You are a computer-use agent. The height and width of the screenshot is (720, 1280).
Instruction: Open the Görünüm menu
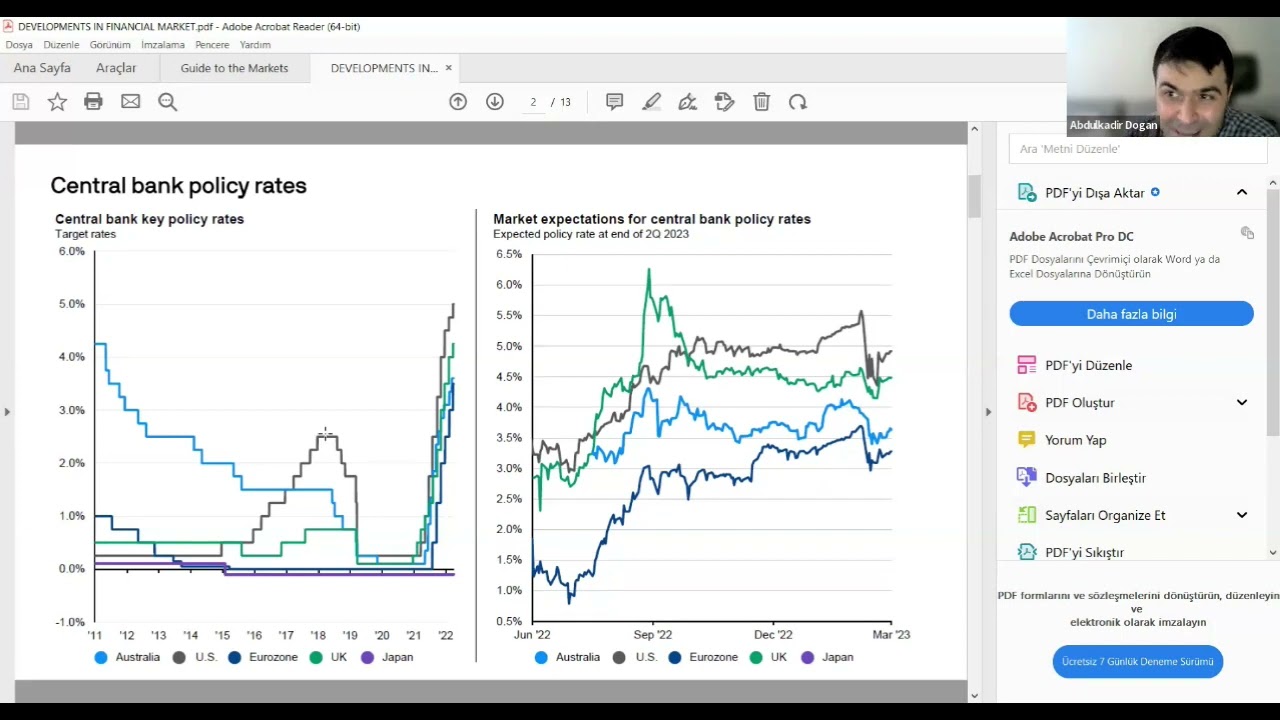tap(110, 45)
